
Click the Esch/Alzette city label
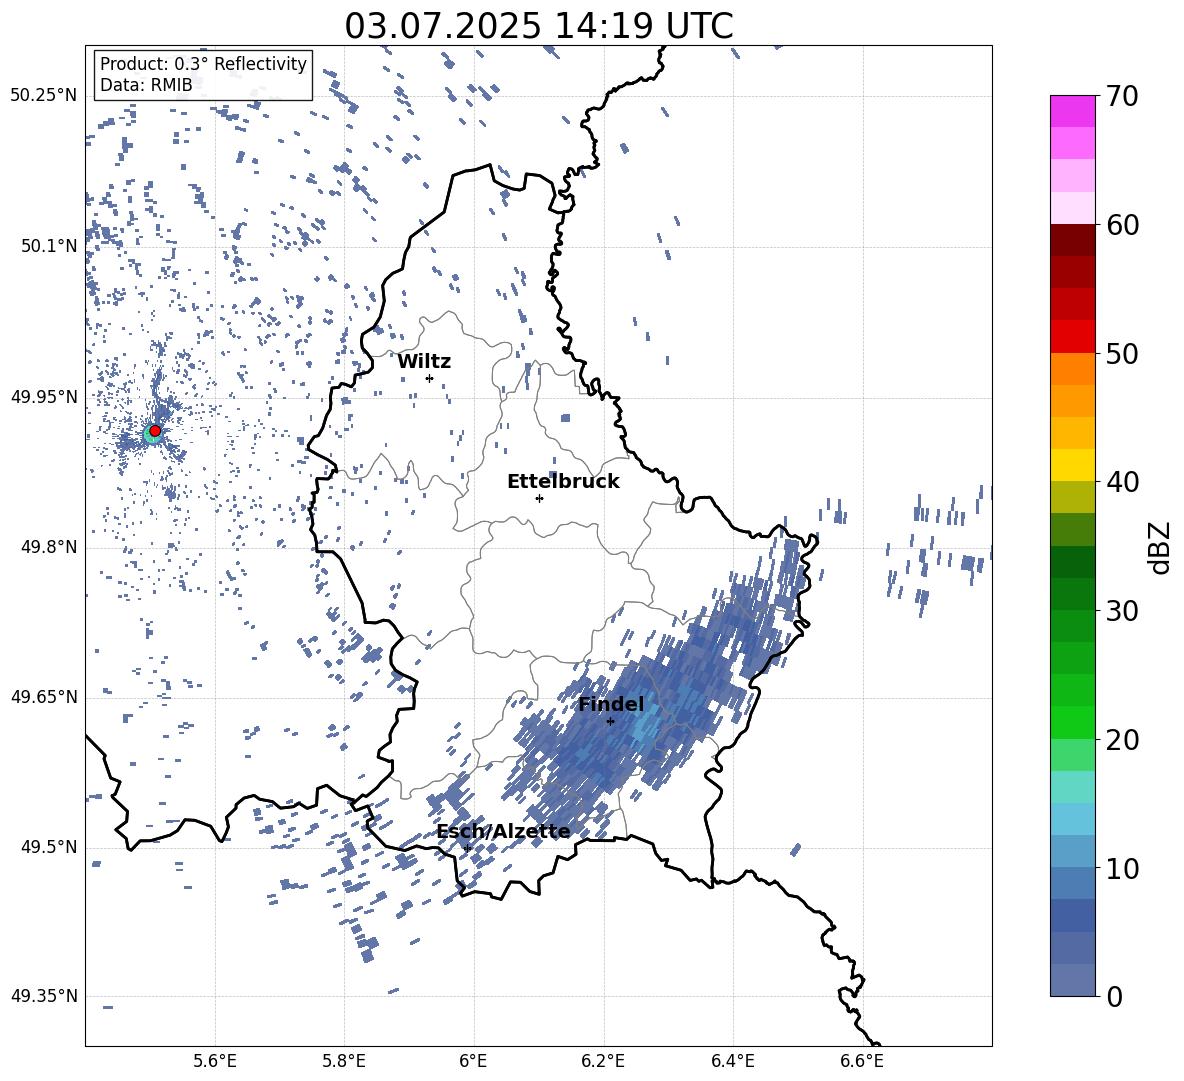coord(504,831)
